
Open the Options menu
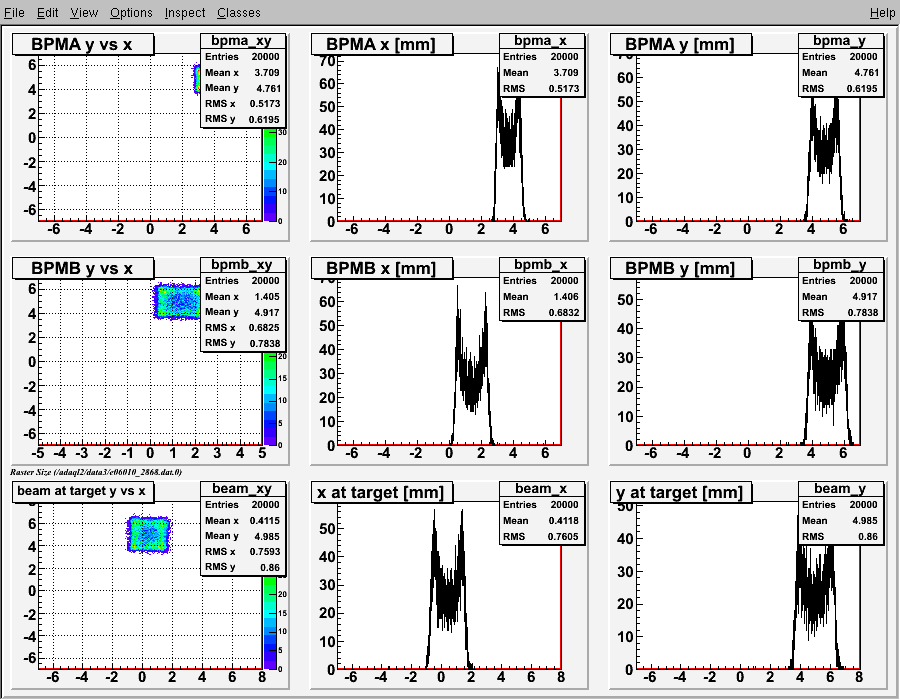pos(131,12)
